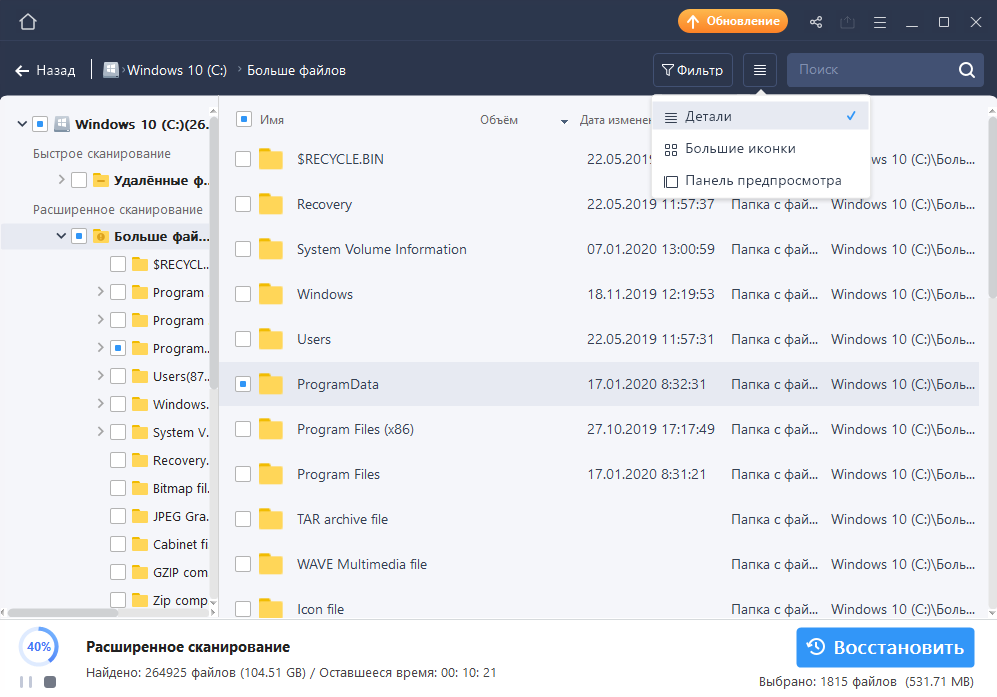Select Детали view option

point(760,116)
